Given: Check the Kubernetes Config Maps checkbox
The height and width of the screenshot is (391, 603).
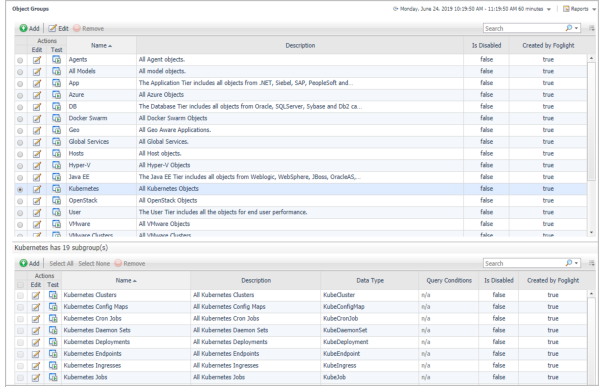Looking at the screenshot, I should pos(20,307).
